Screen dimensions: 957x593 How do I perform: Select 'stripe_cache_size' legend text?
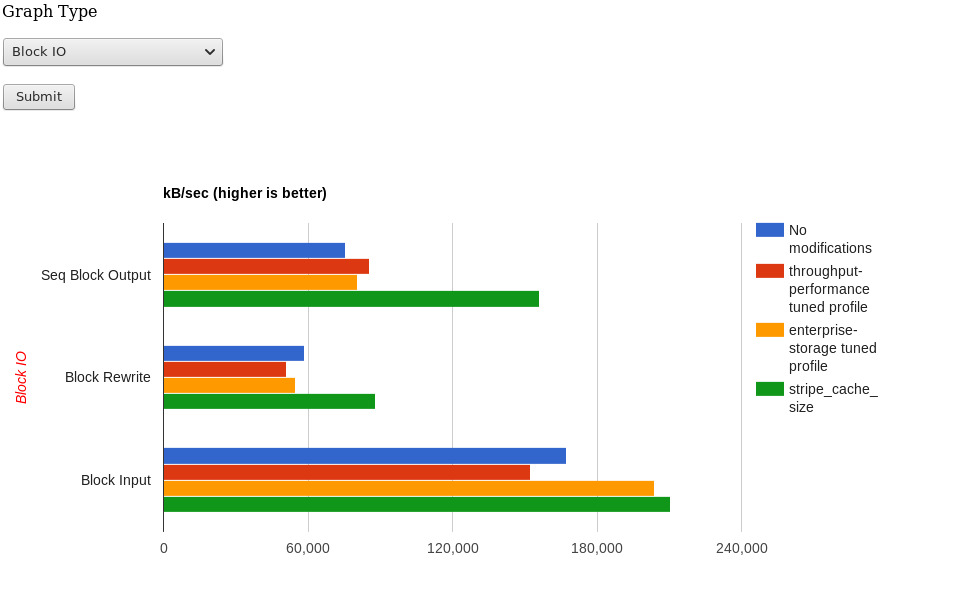[832, 398]
